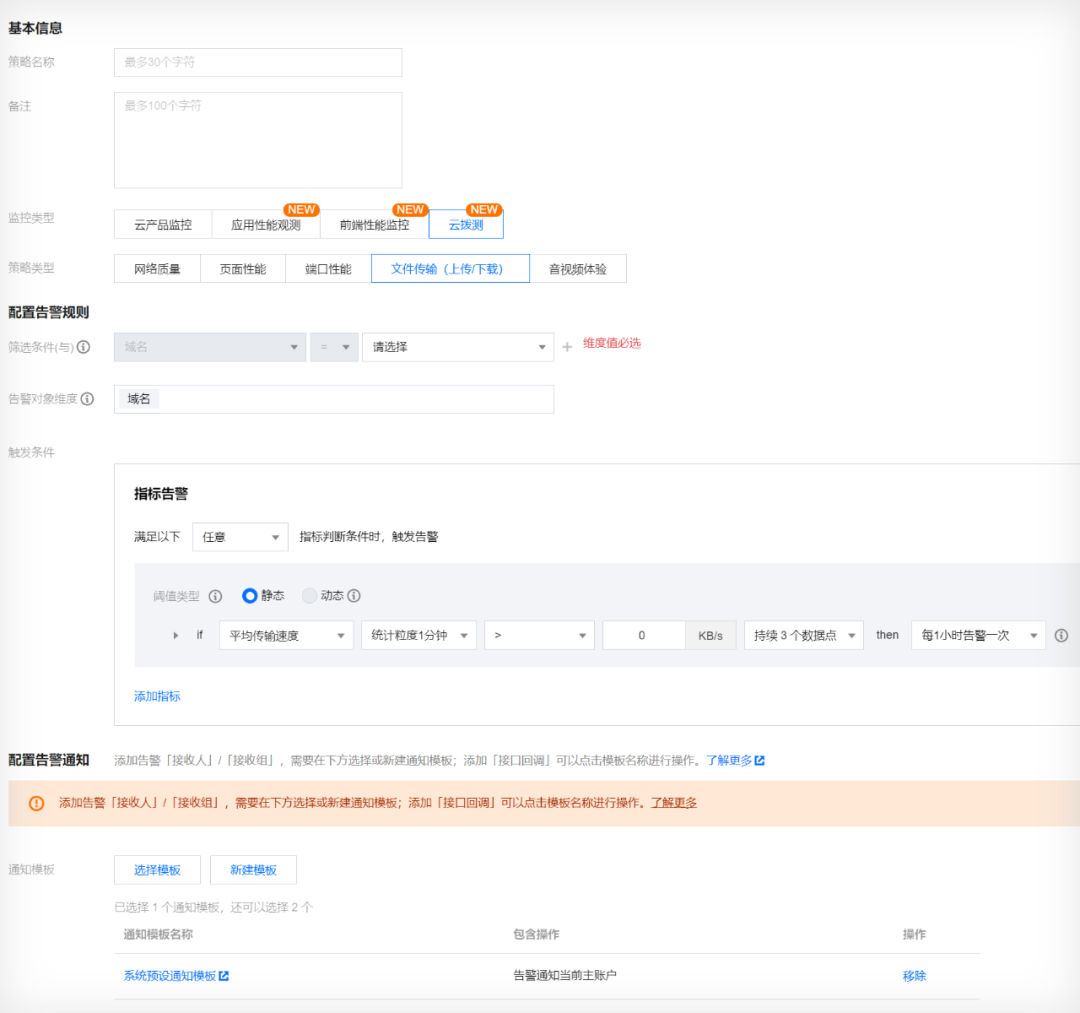
Task: Select the 动态 threshold radio button
Action: click(309, 596)
